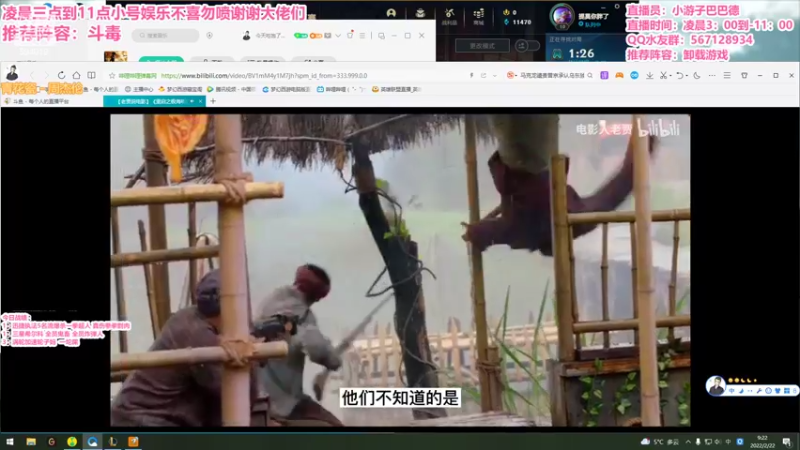Screen dimensions: 800x450
Task: Open the 腾讯视频 bookmark
Action: click(x=231, y=89)
